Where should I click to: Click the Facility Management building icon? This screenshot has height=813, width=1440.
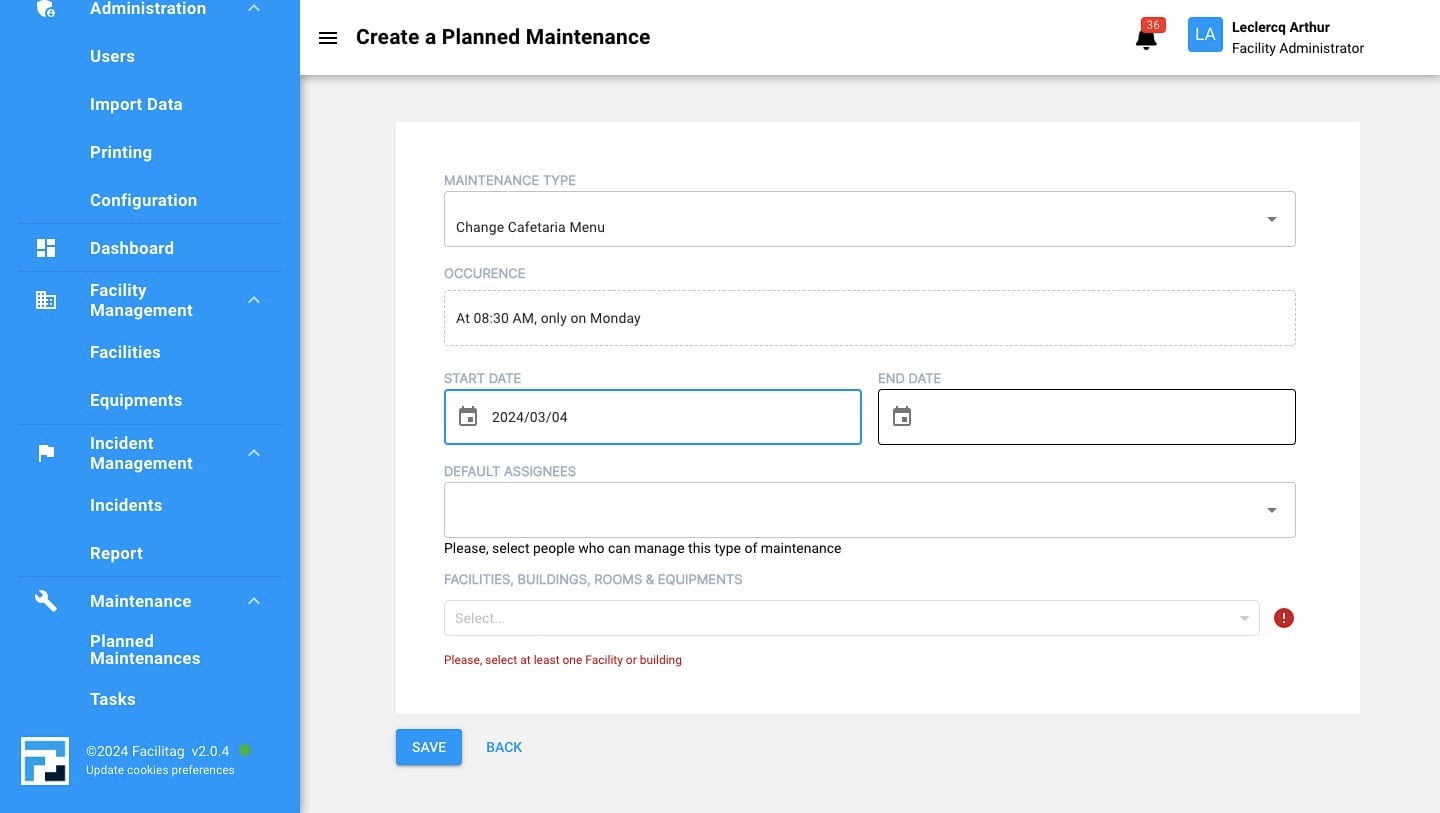click(45, 299)
